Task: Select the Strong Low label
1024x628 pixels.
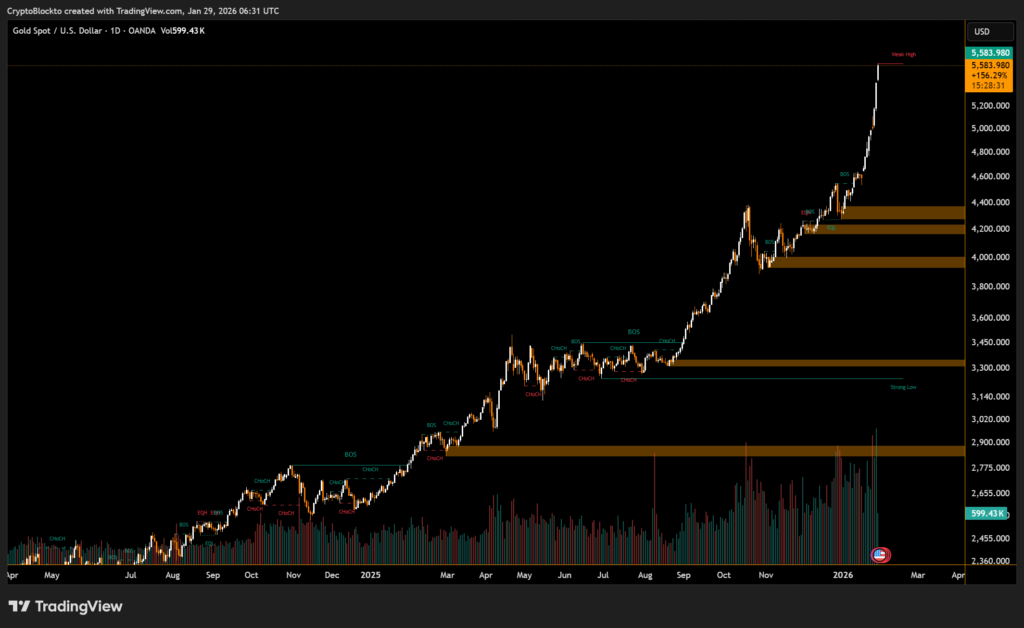Action: click(x=902, y=387)
